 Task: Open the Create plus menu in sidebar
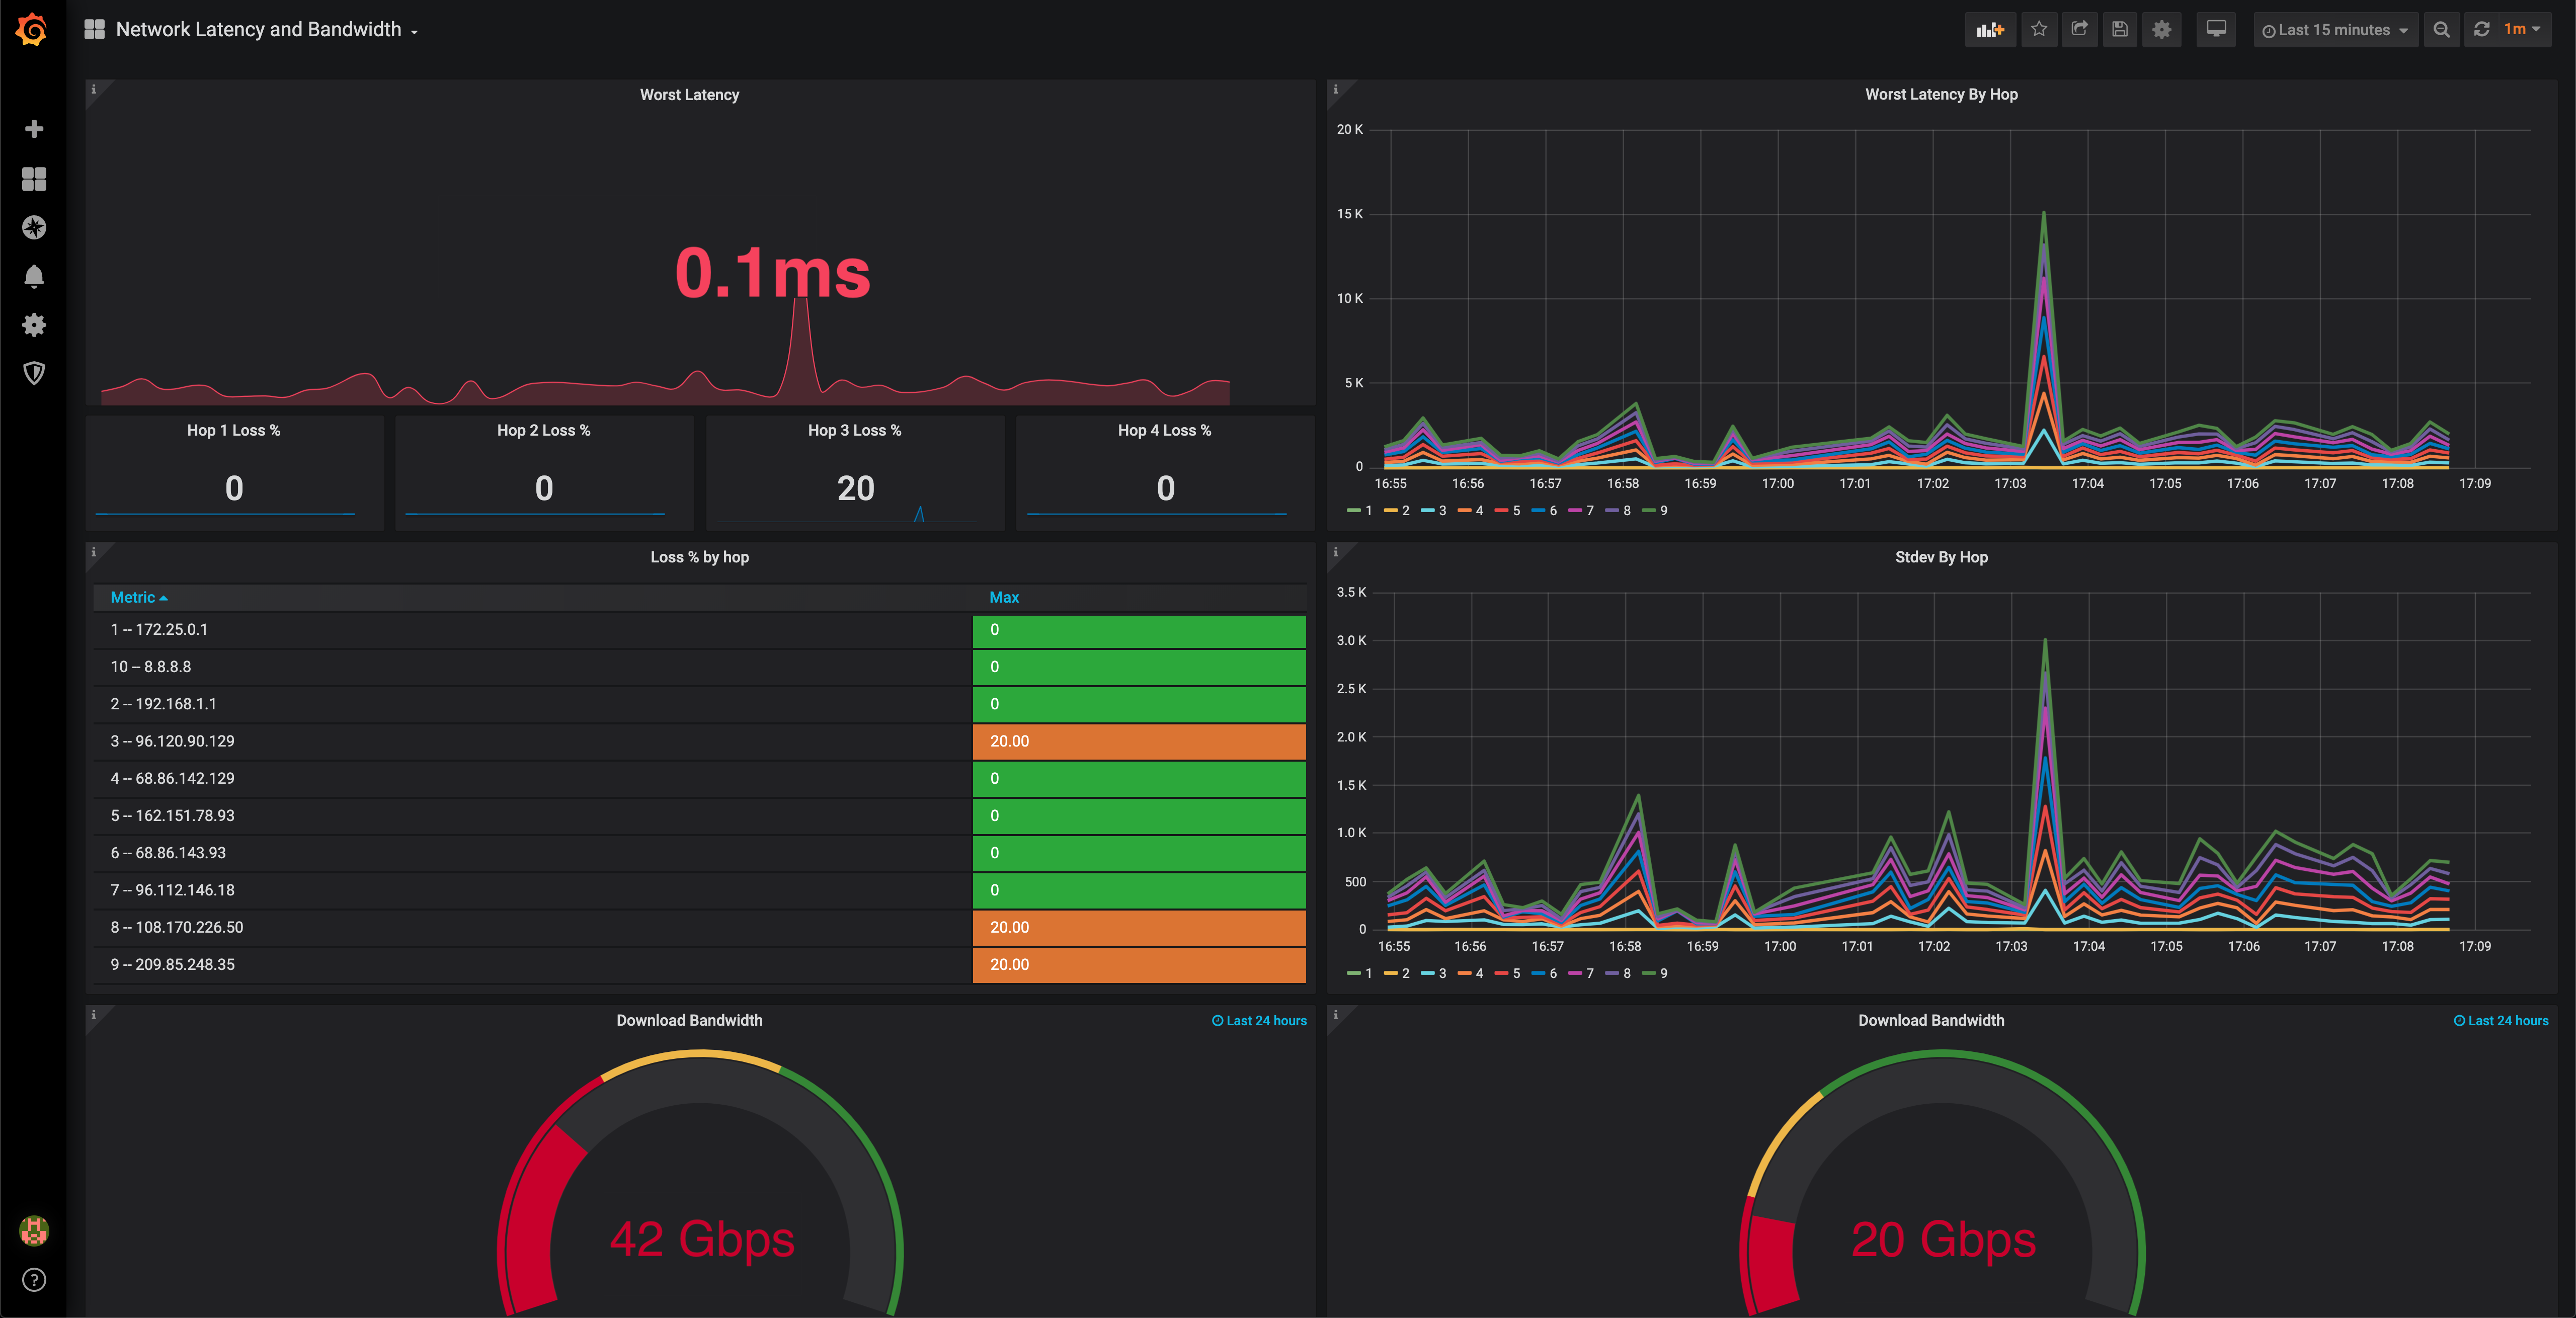pos(34,129)
